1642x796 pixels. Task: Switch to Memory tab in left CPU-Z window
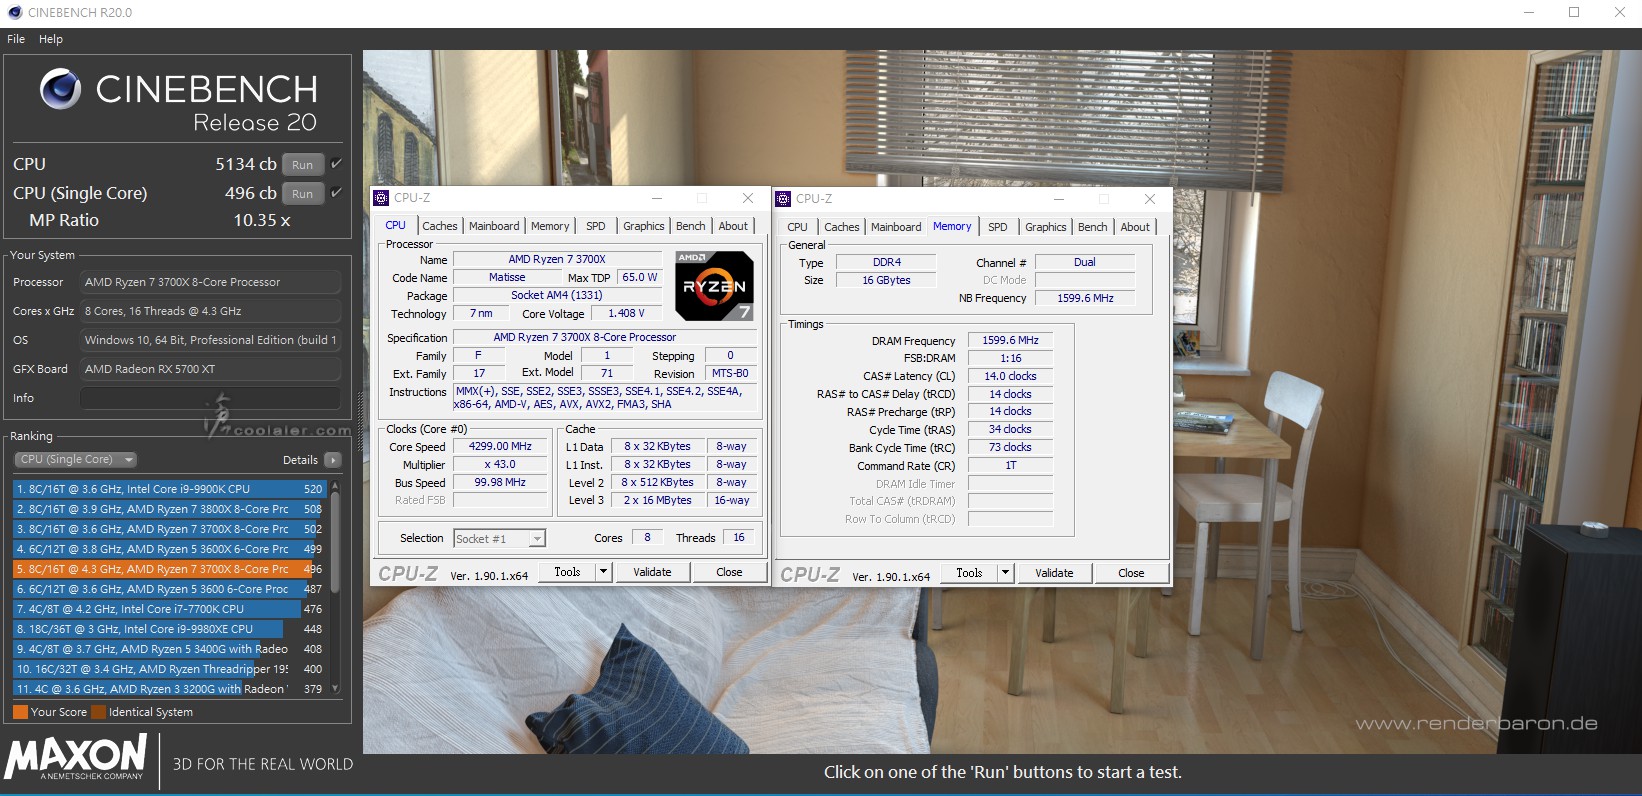pos(550,226)
